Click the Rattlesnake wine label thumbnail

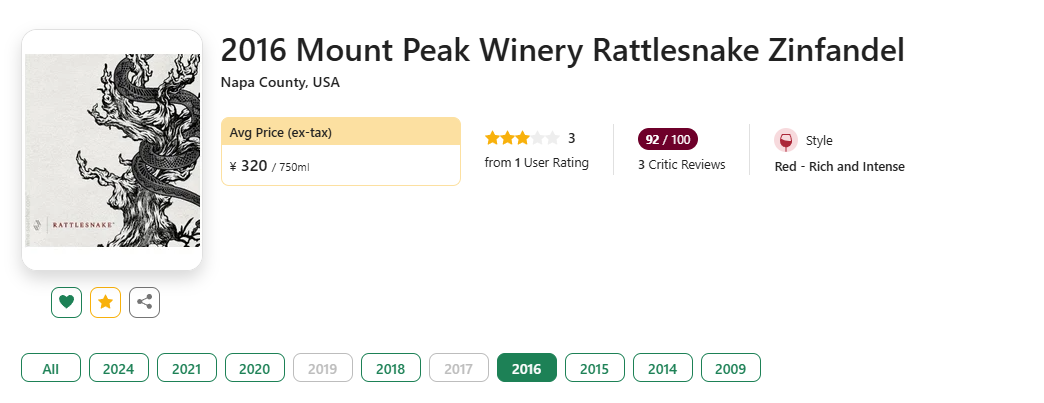[x=112, y=150]
